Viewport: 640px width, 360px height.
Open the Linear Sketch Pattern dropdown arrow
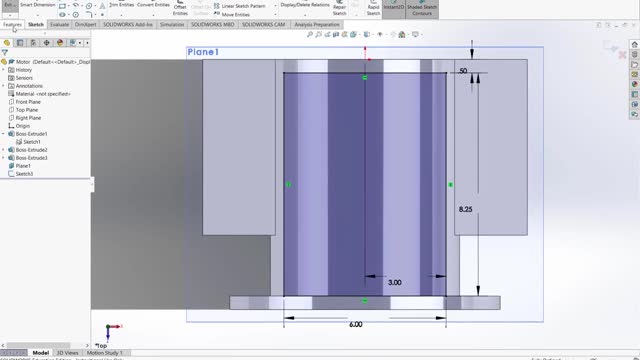[275, 6]
